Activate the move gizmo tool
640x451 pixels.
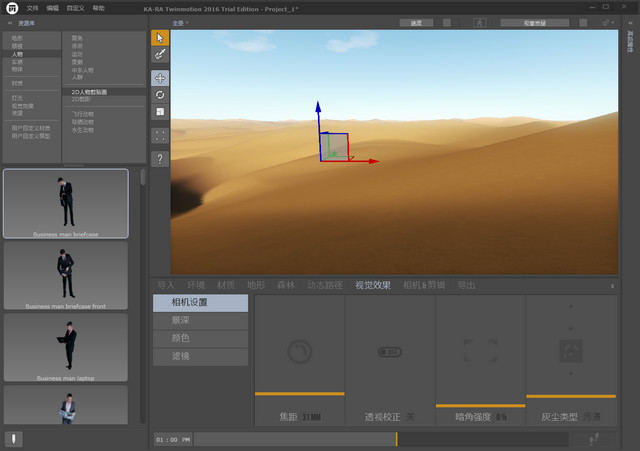click(160, 78)
